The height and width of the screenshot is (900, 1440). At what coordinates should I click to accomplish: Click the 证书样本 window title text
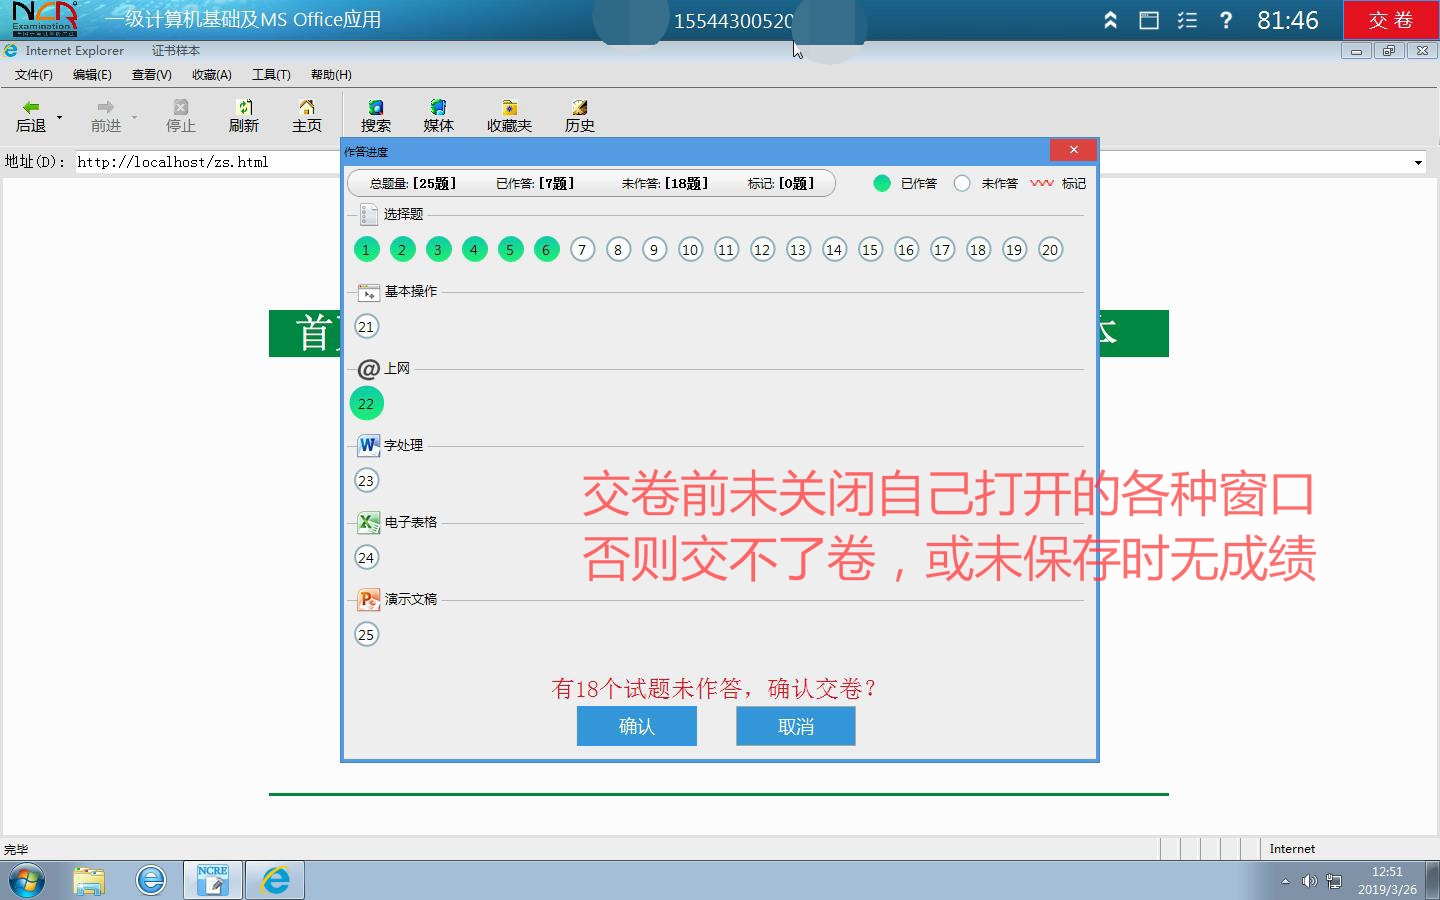pyautogui.click(x=176, y=51)
